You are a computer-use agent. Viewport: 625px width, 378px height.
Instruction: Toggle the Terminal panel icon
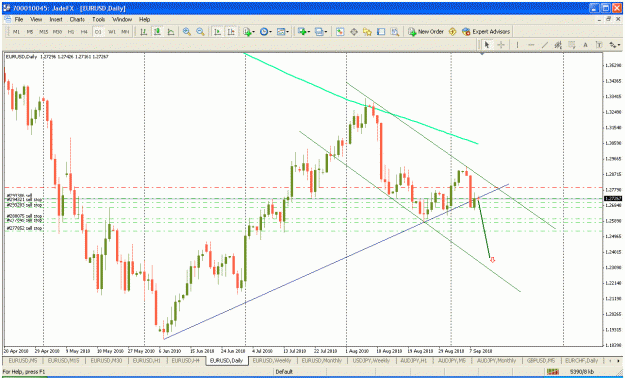[381, 32]
